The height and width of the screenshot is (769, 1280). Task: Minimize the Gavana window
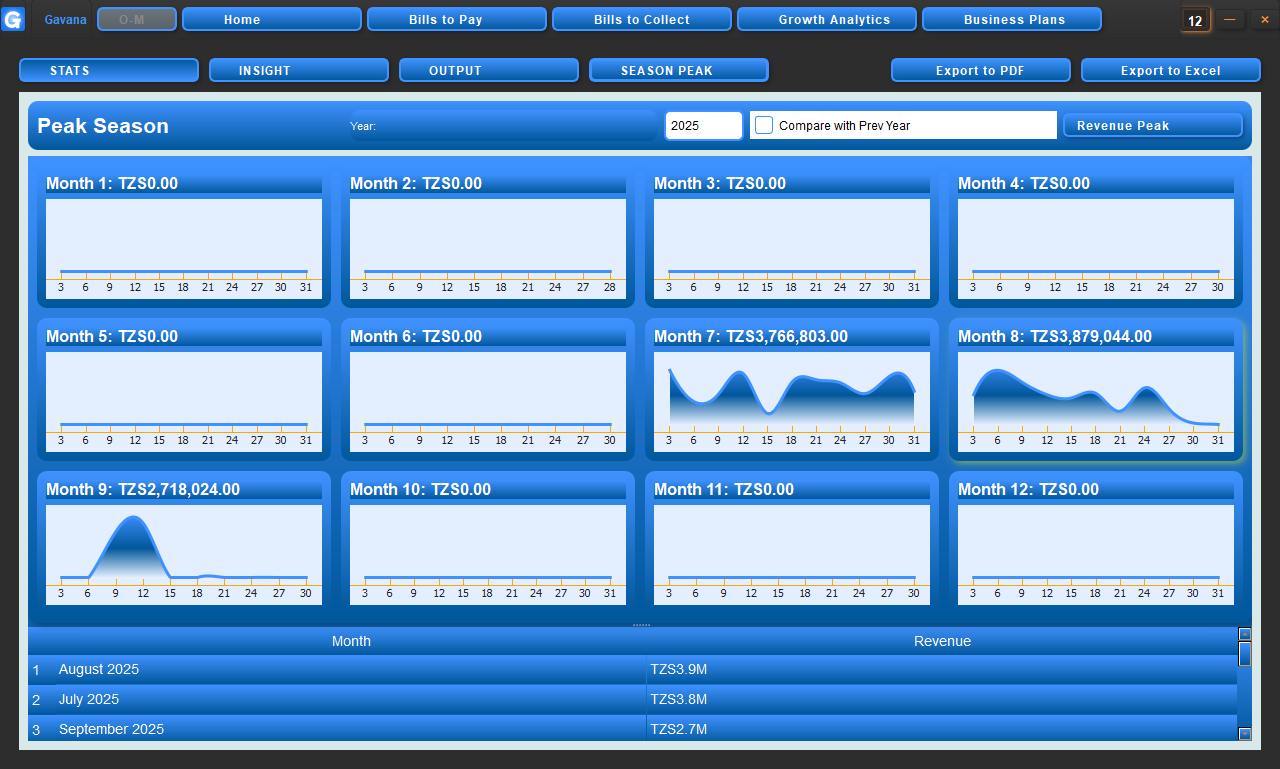click(1230, 19)
